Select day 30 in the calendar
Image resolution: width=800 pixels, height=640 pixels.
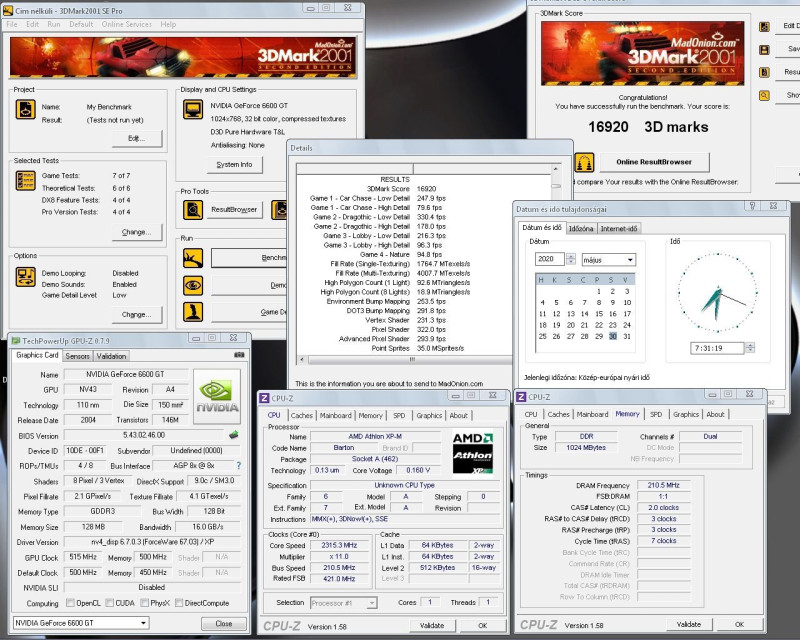coord(612,336)
